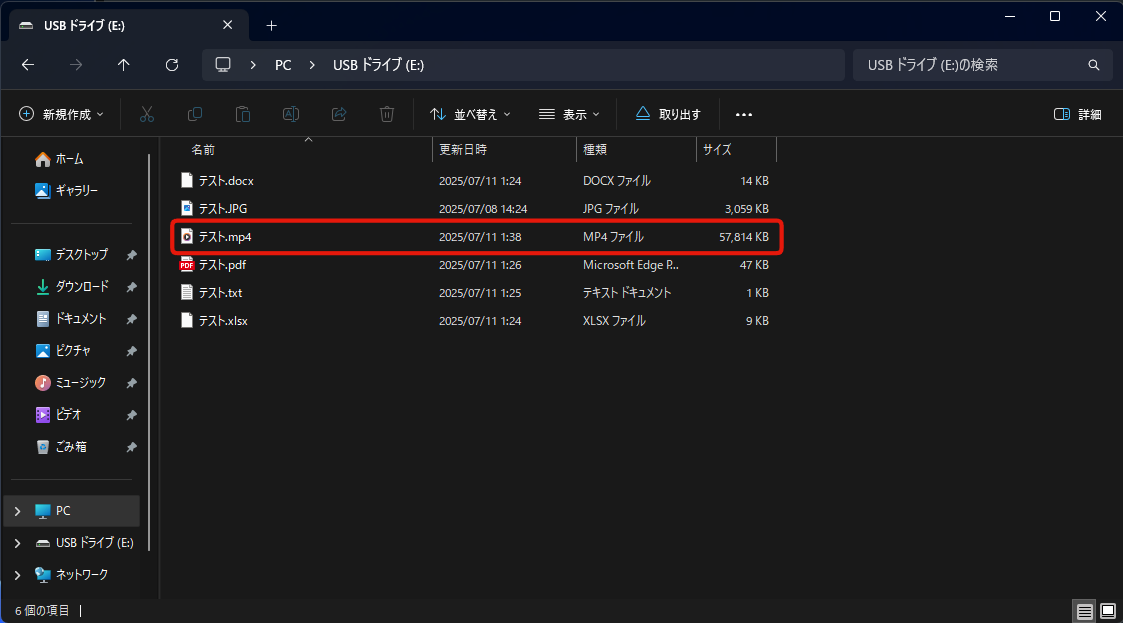
Task: Click the Cut scissors icon
Action: click(x=147, y=114)
